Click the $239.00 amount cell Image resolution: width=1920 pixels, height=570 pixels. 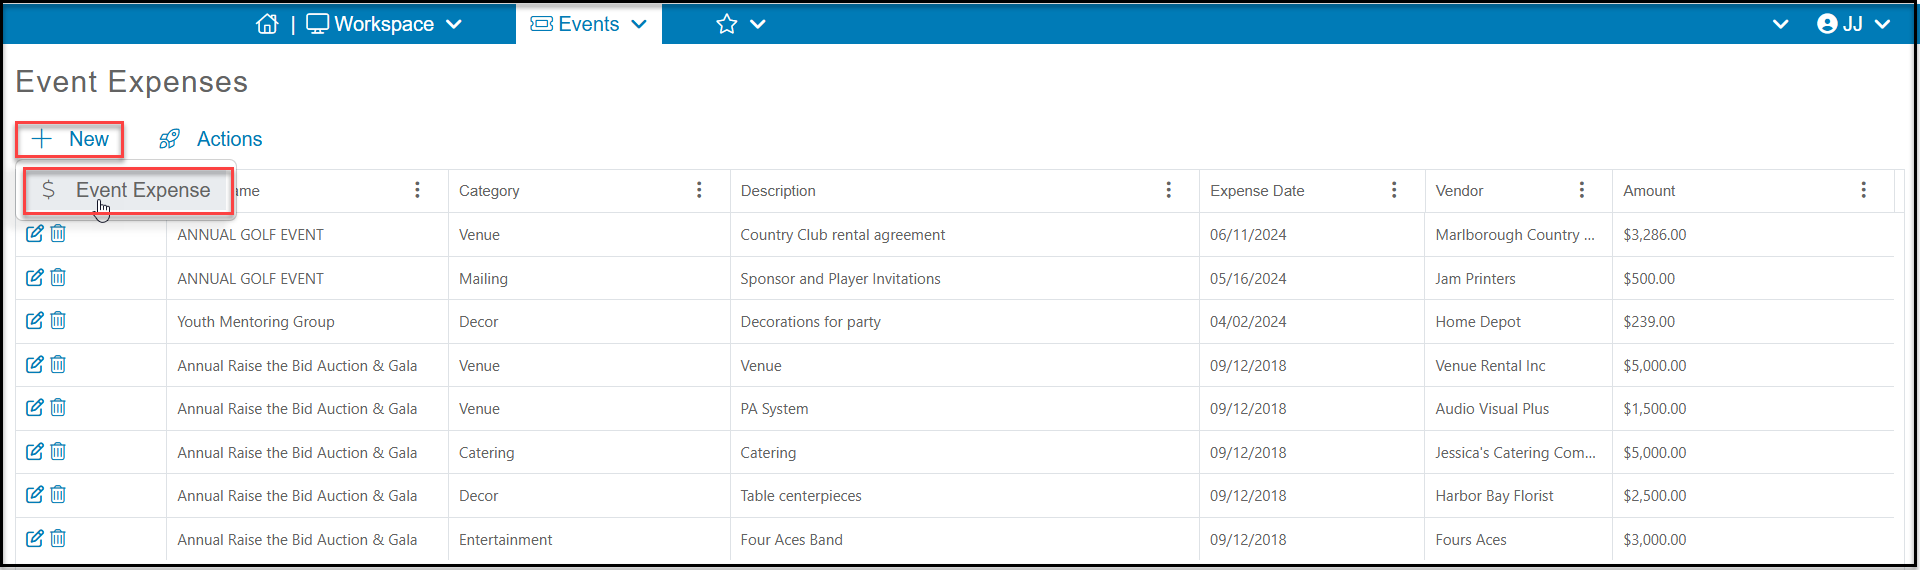click(1649, 322)
